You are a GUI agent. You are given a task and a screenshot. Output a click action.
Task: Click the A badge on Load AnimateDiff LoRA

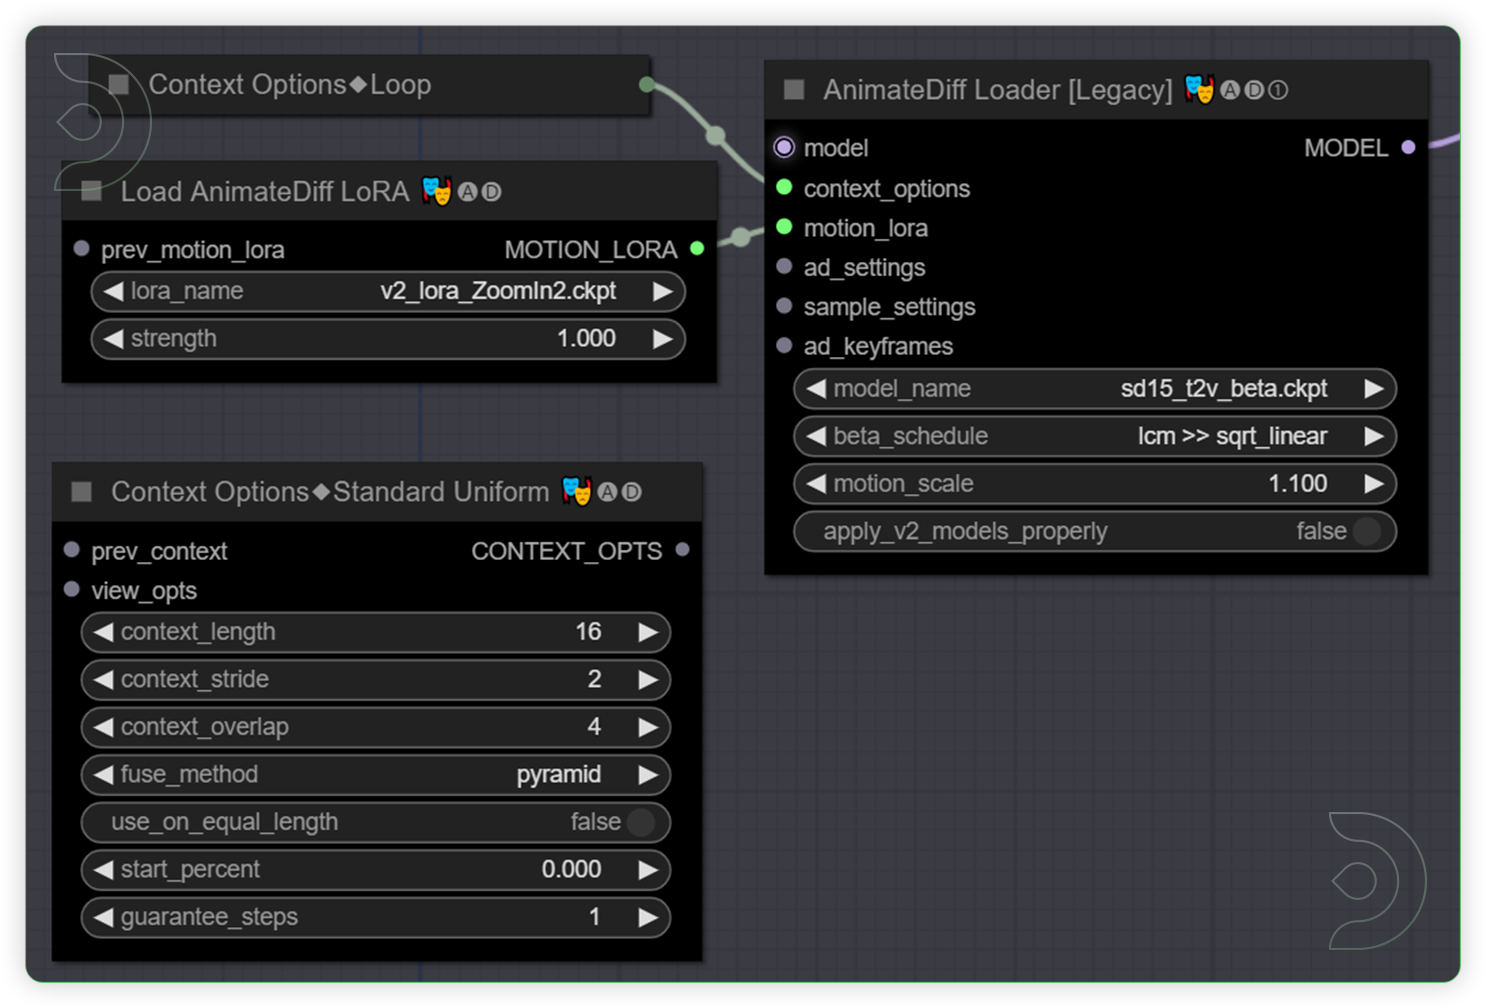click(467, 192)
